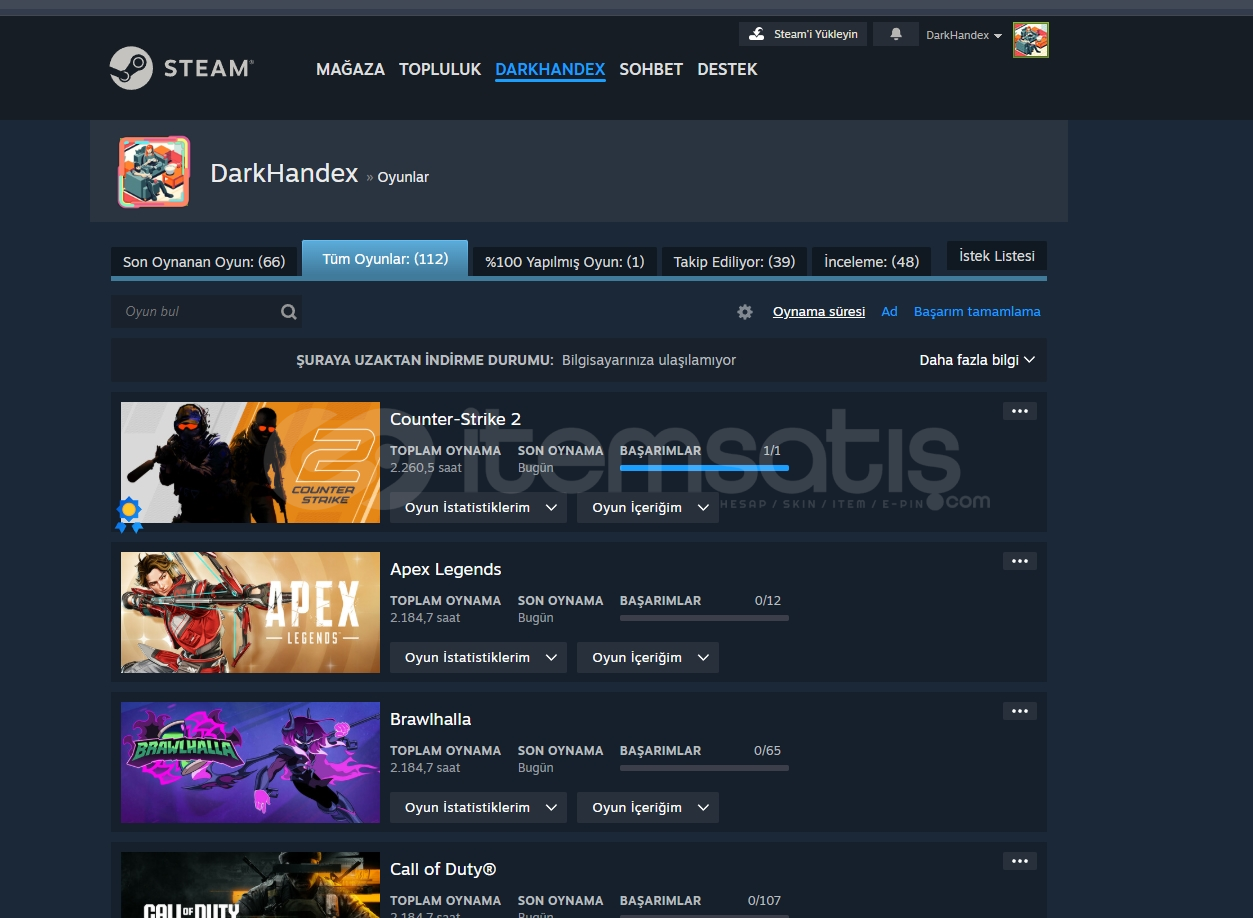The image size is (1253, 918).
Task: Open the games list settings gear
Action: 745,312
